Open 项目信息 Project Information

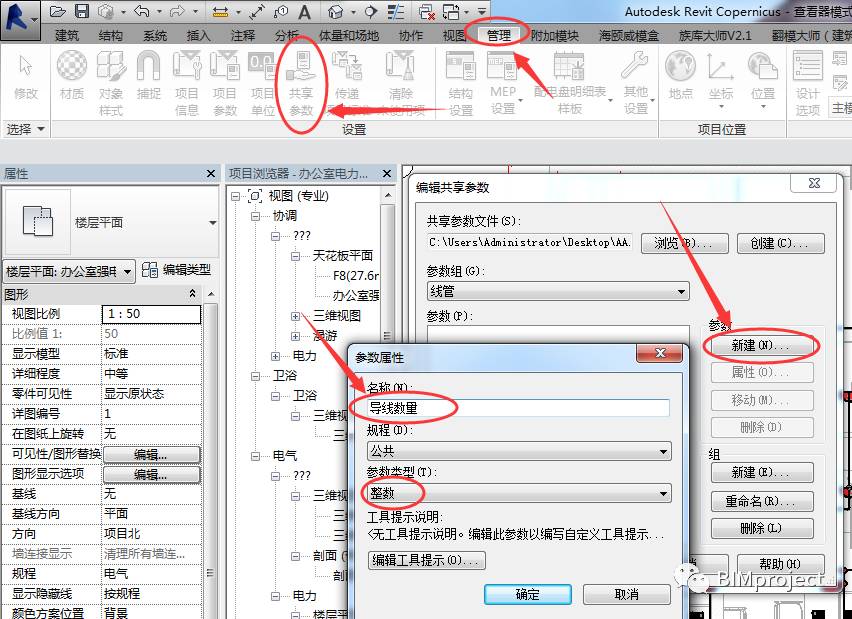pos(186,83)
